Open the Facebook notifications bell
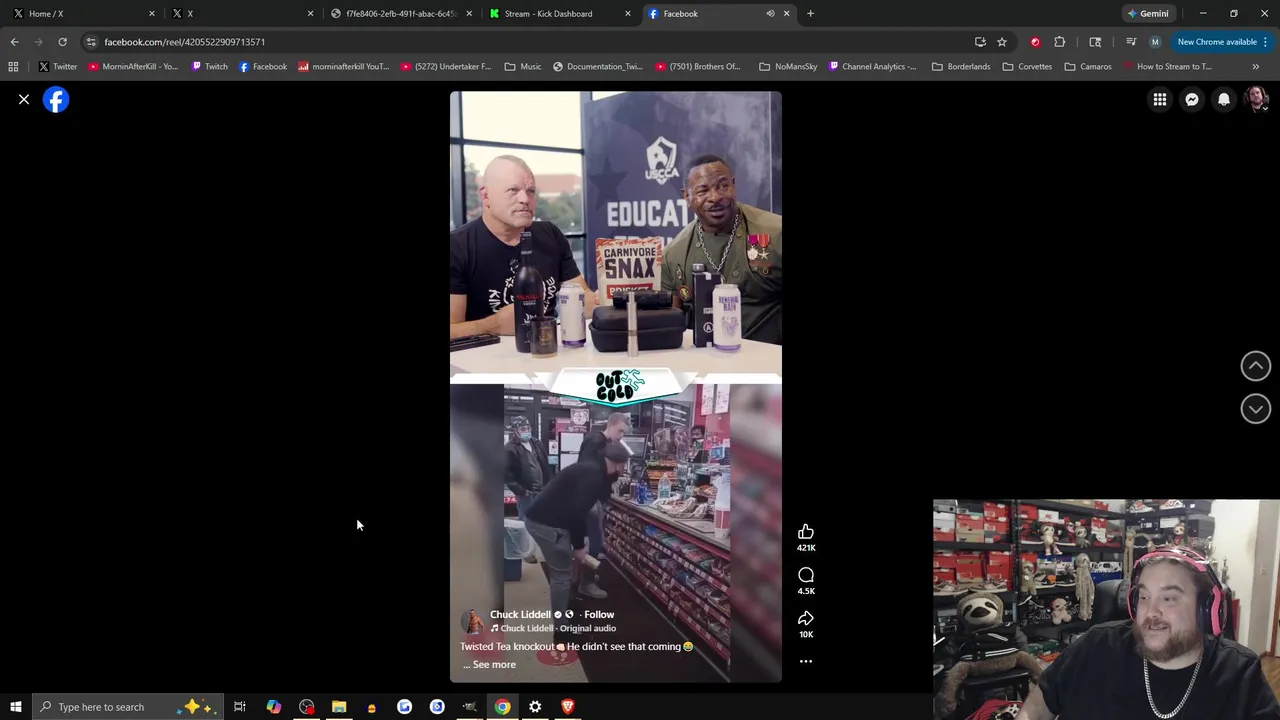 [x=1224, y=99]
